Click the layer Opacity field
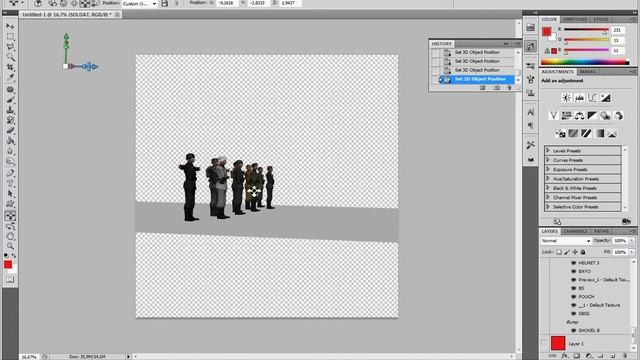Viewport: 640px width, 360px height. point(620,241)
